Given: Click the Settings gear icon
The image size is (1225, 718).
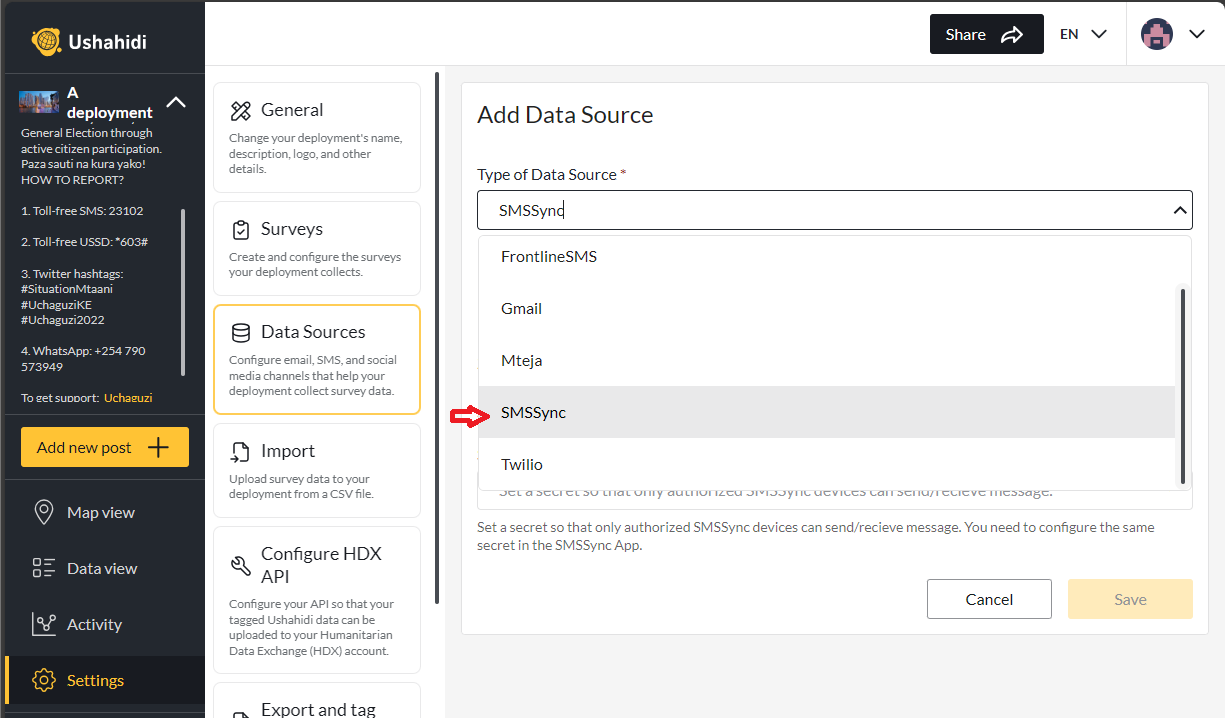Looking at the screenshot, I should [x=43, y=680].
